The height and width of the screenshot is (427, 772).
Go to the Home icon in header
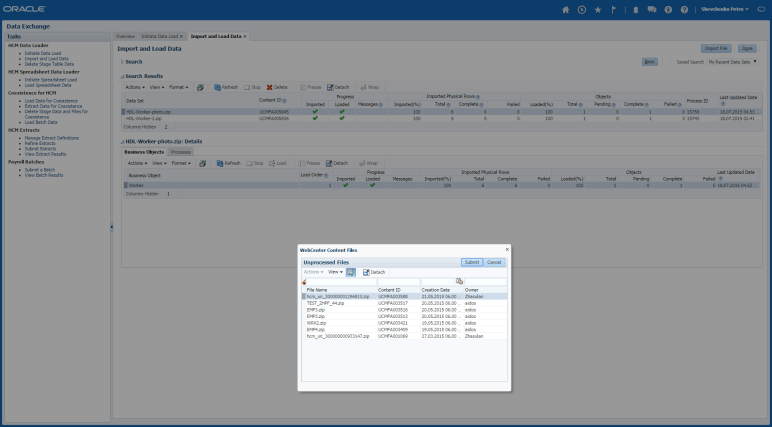click(x=565, y=10)
